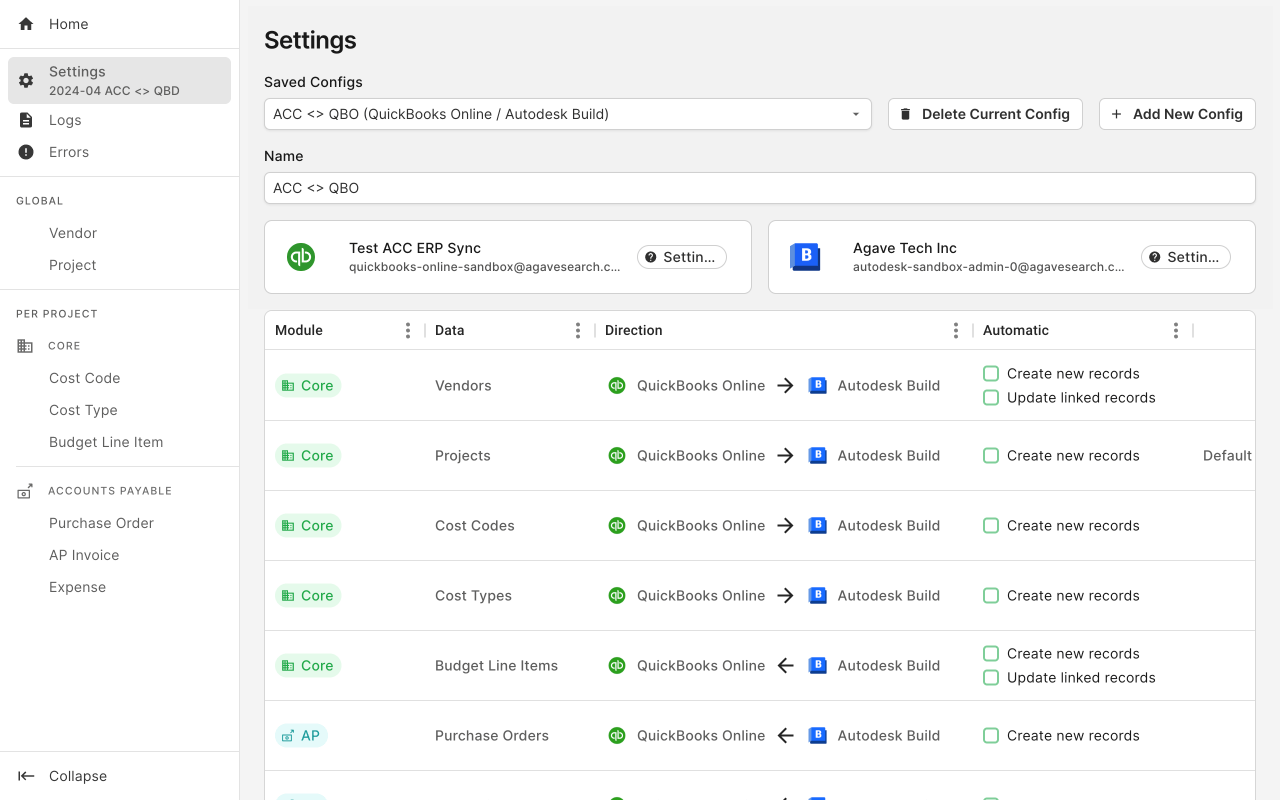Image resolution: width=1280 pixels, height=800 pixels.
Task: Go to global Project page
Action: click(x=73, y=265)
